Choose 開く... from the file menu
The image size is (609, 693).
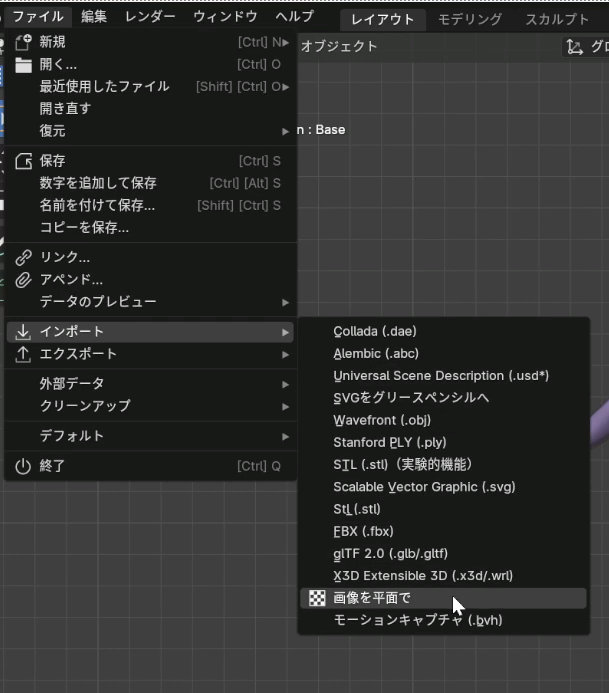(150, 65)
